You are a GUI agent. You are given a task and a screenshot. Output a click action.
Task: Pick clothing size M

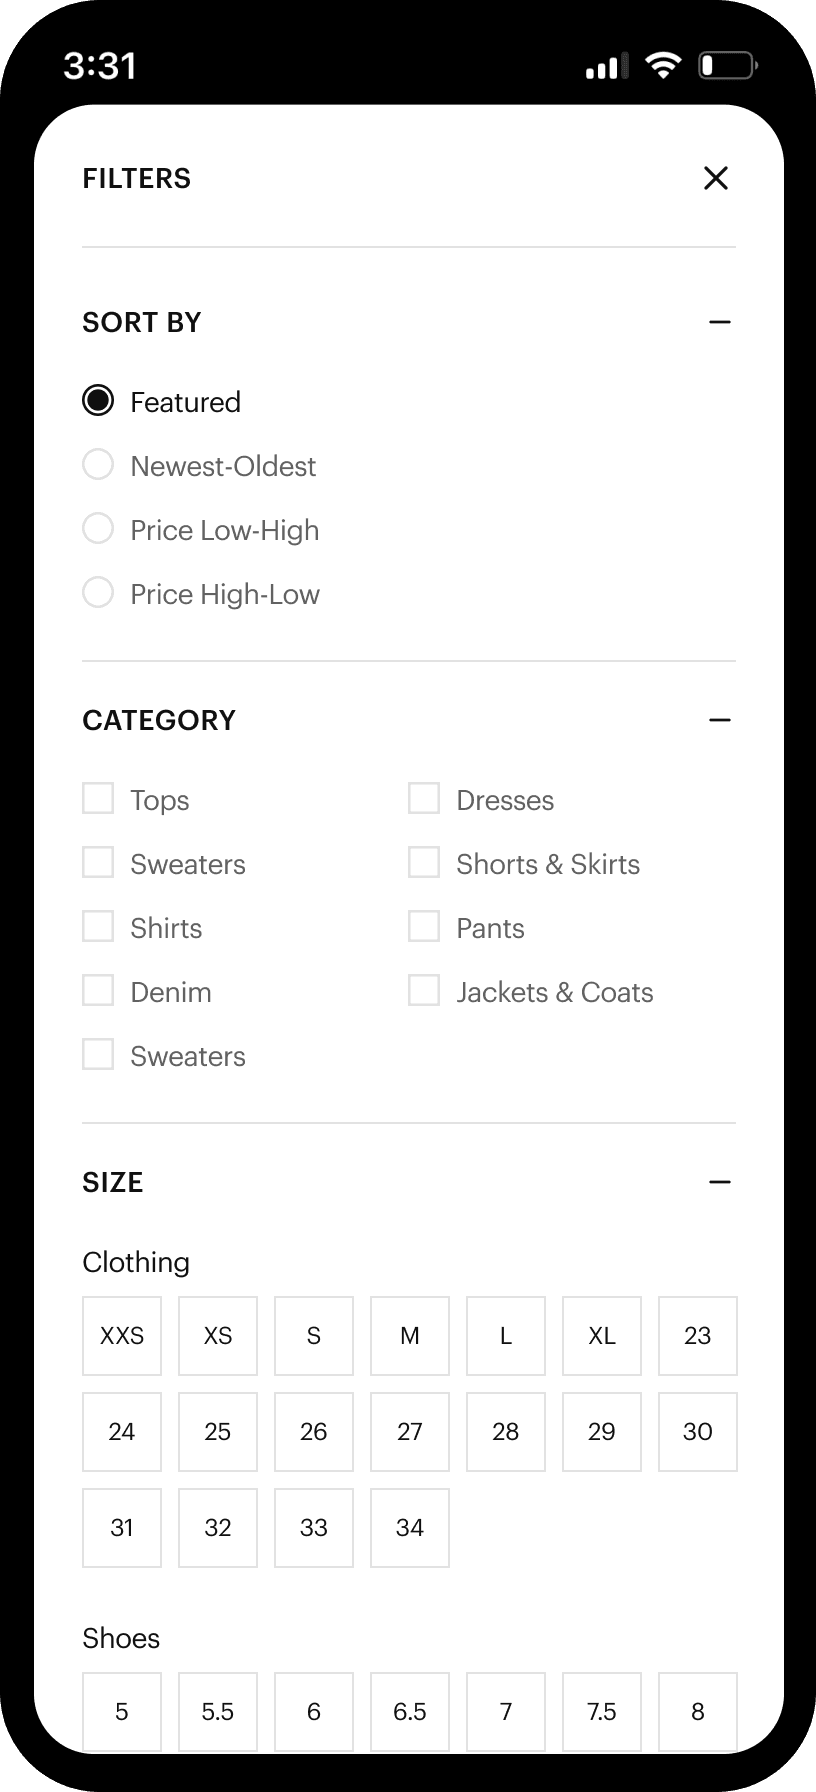410,1336
